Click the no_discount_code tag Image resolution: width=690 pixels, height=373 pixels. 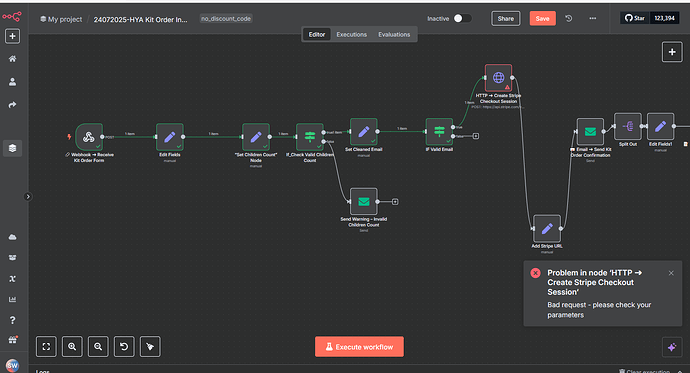[226, 18]
